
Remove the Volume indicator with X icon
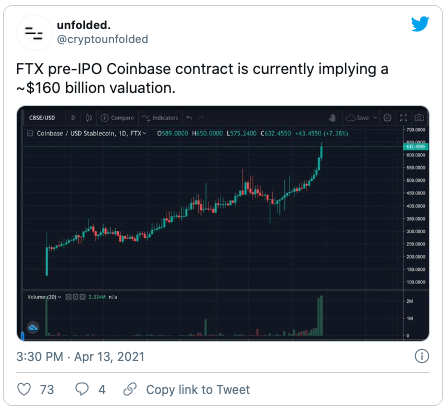[82, 297]
